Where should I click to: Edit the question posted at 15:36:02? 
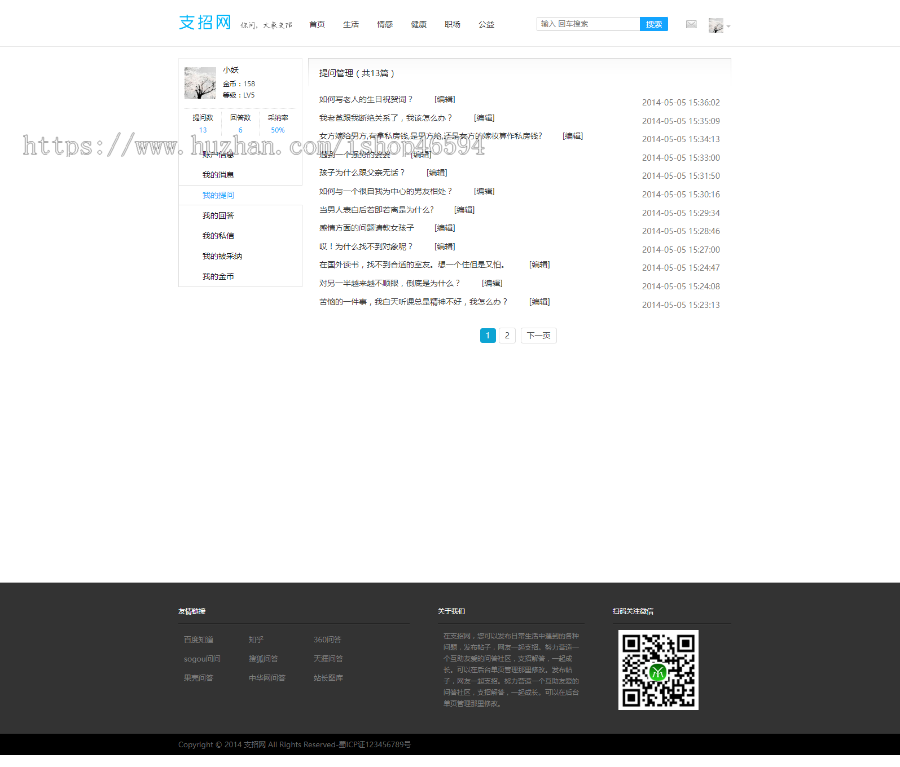pyautogui.click(x=445, y=100)
